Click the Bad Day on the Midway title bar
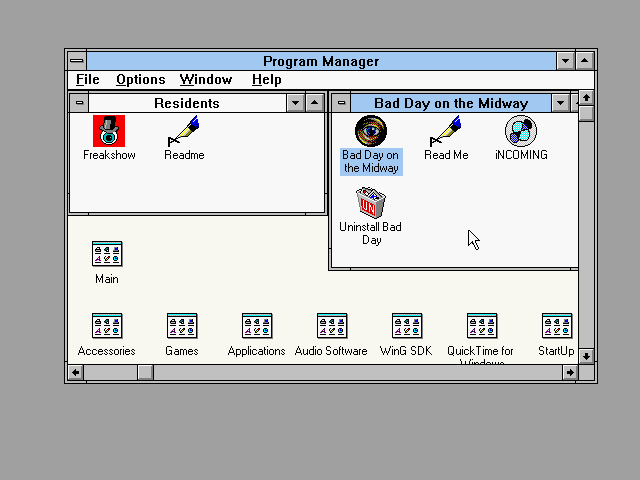 click(451, 103)
